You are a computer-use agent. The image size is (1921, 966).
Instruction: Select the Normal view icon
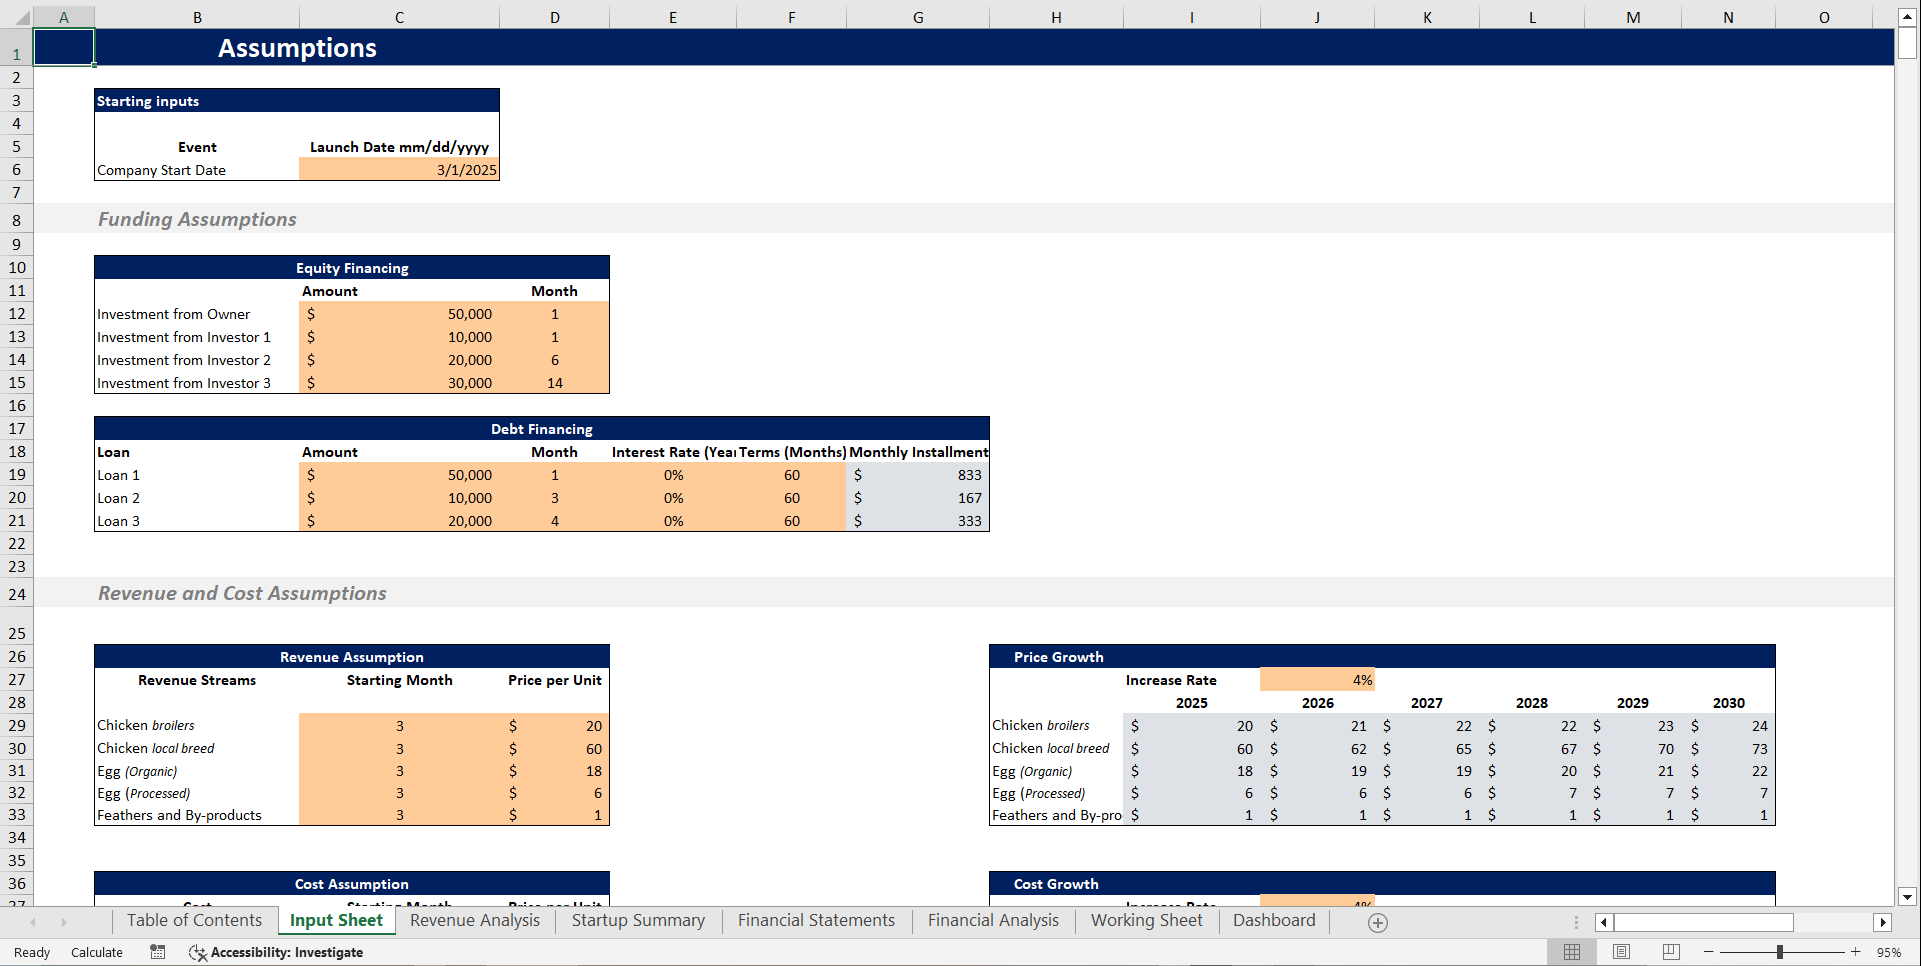[1572, 951]
